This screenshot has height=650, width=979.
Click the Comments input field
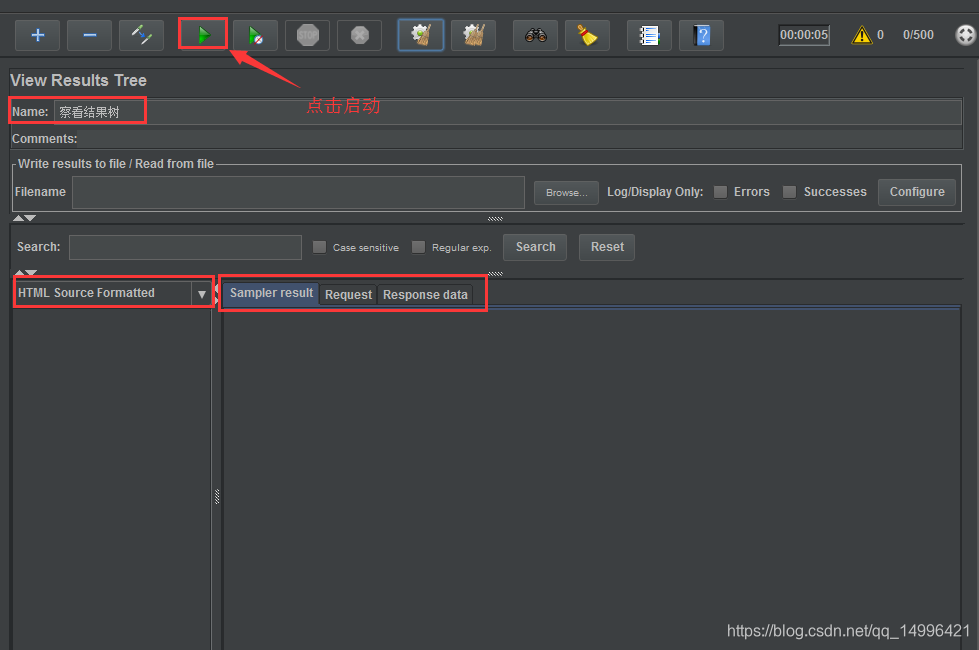[520, 139]
